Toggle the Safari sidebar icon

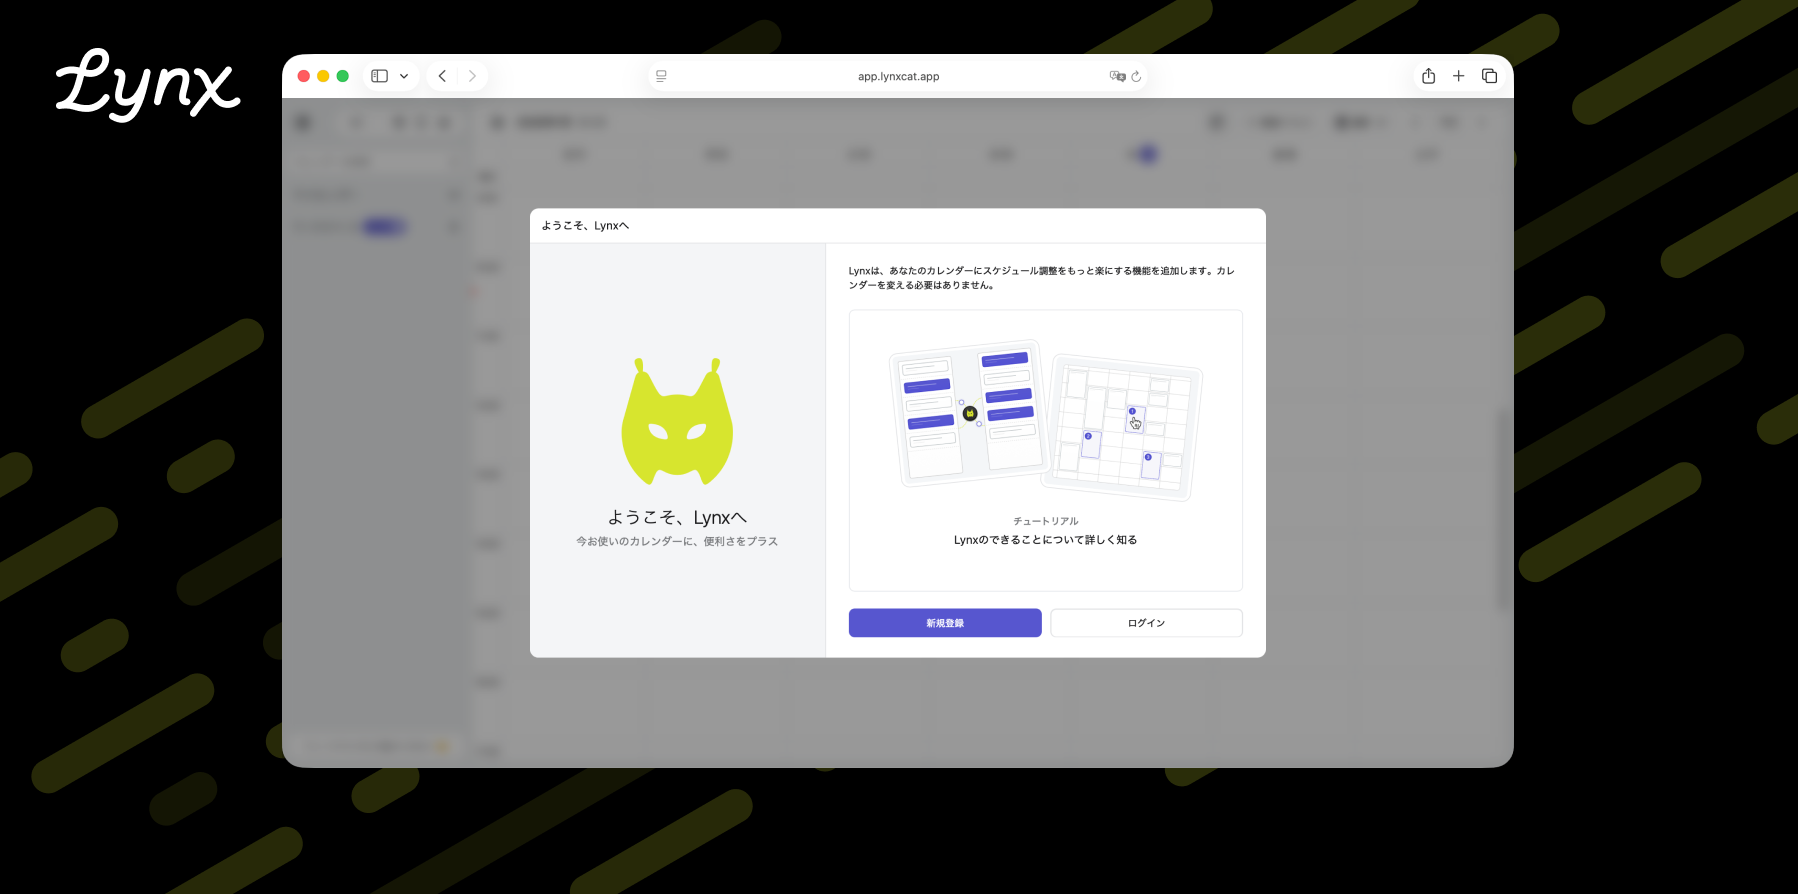(380, 76)
